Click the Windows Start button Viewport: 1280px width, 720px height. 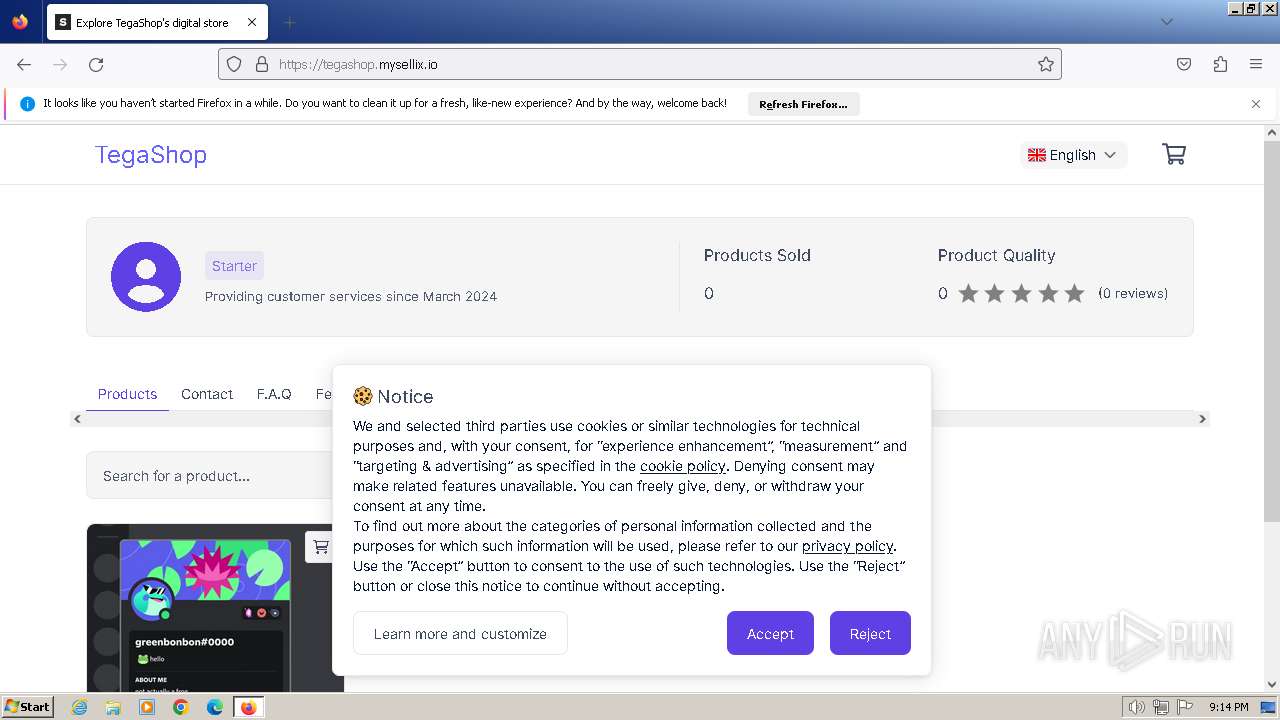(x=27, y=707)
